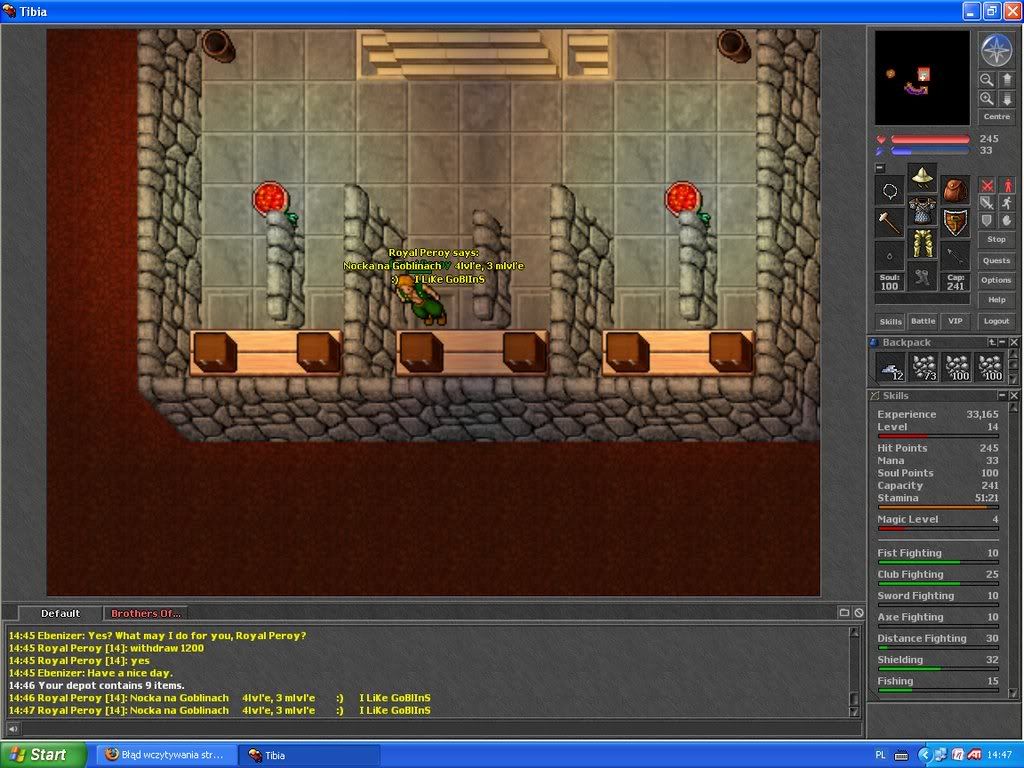Click the empty boots slot

click(x=922, y=275)
